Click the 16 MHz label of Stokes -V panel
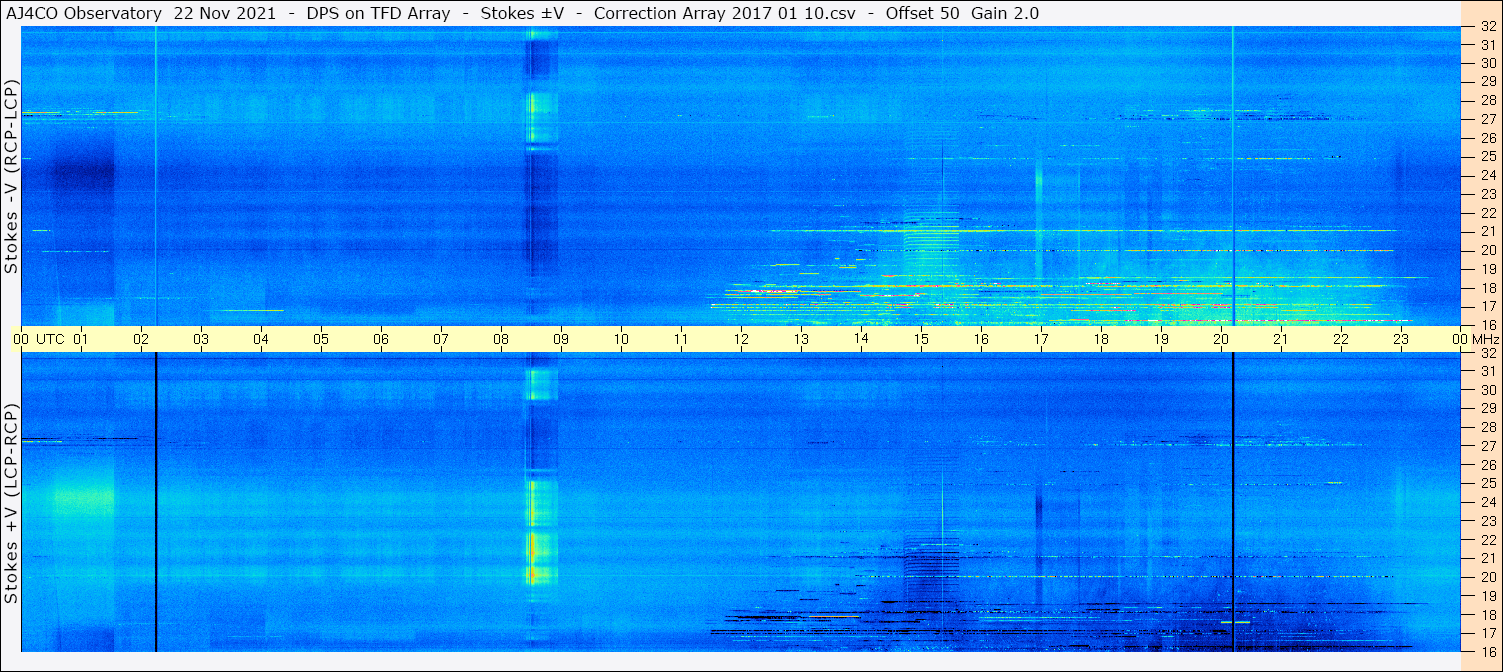The height and width of the screenshot is (672, 1503). pyautogui.click(x=1488, y=325)
